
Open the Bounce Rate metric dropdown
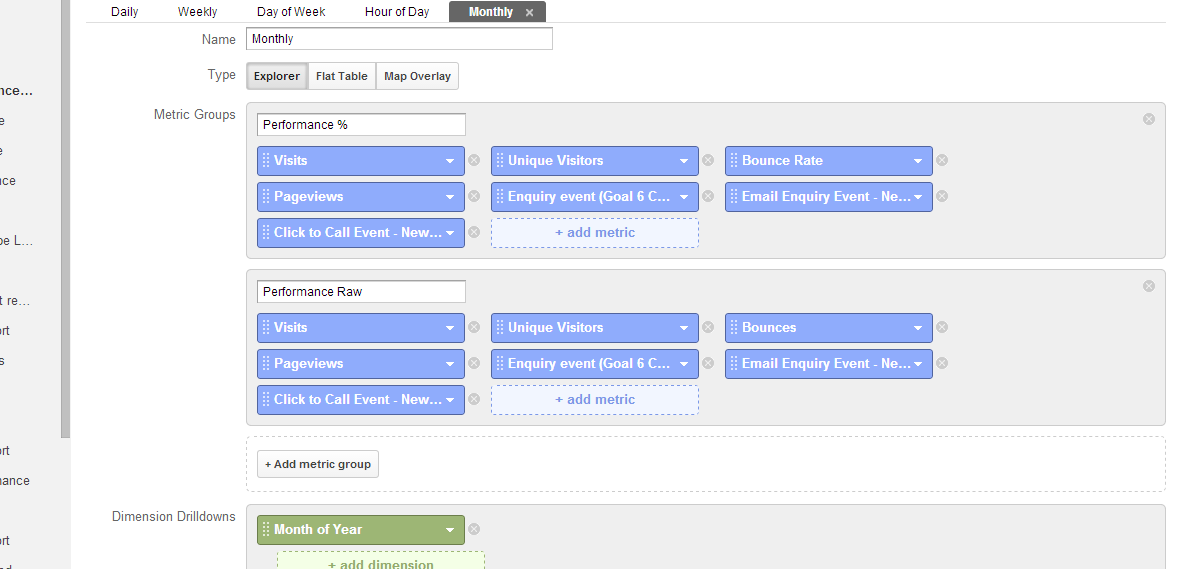(x=918, y=160)
